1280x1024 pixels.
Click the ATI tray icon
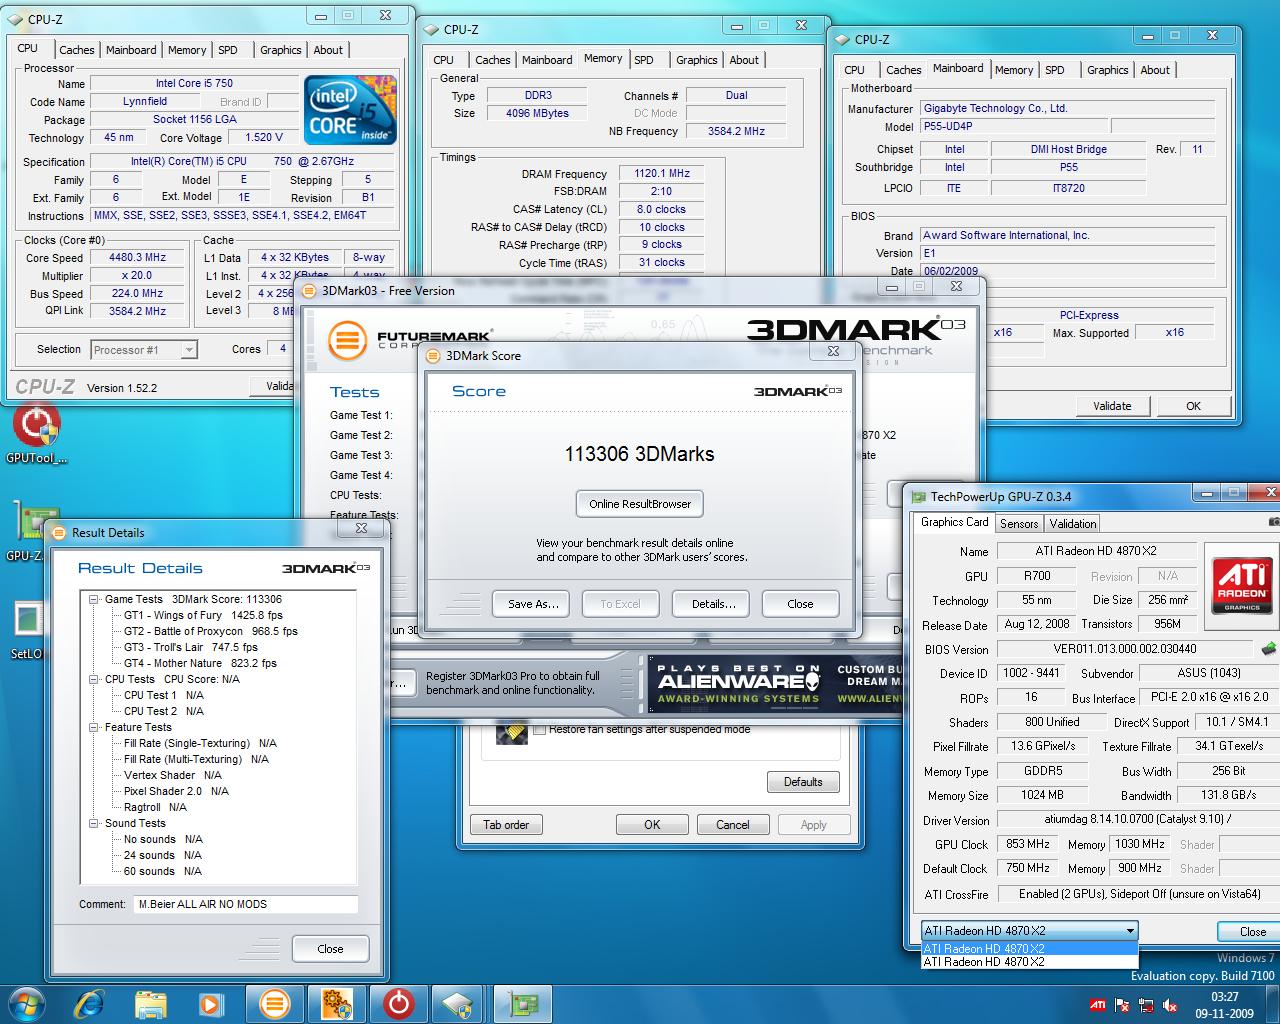1097,1005
